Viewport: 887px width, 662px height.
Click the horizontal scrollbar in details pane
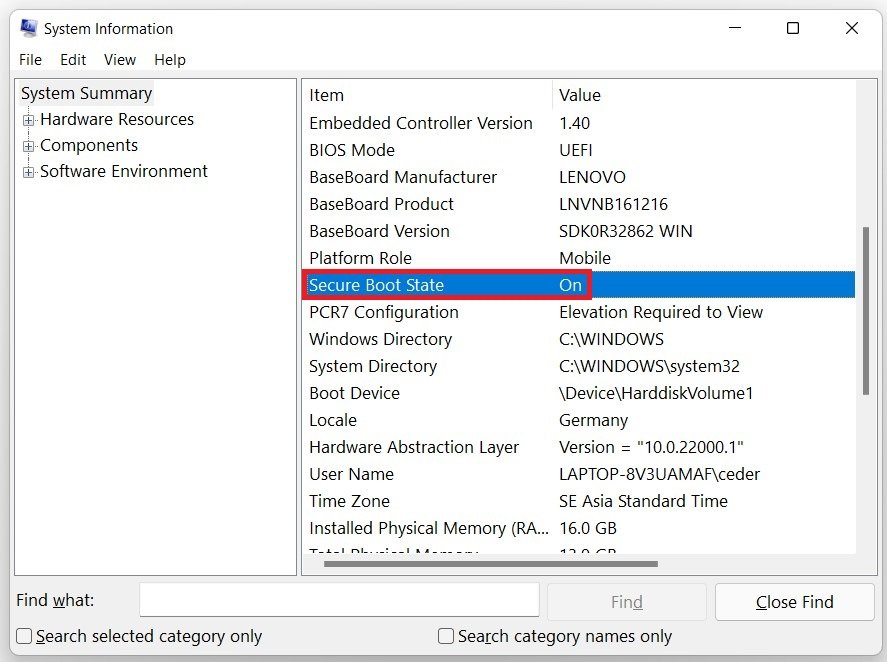[490, 563]
